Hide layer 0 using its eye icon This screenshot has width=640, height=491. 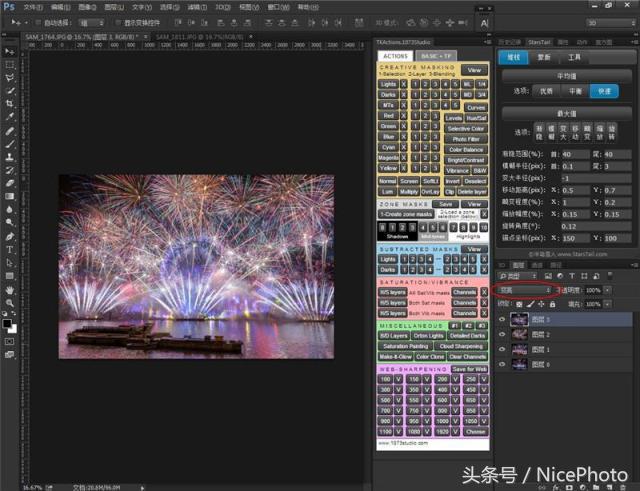(x=502, y=364)
